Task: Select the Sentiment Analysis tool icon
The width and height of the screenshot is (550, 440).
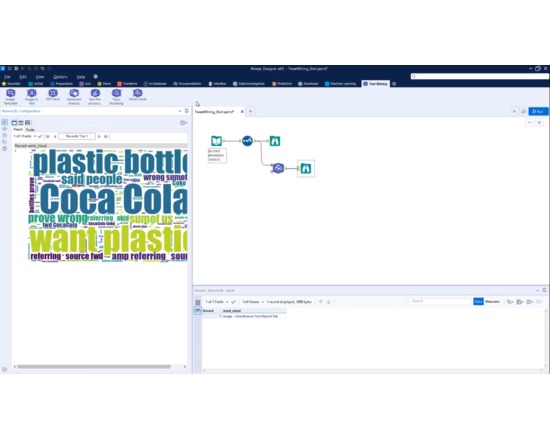Action: (74, 93)
